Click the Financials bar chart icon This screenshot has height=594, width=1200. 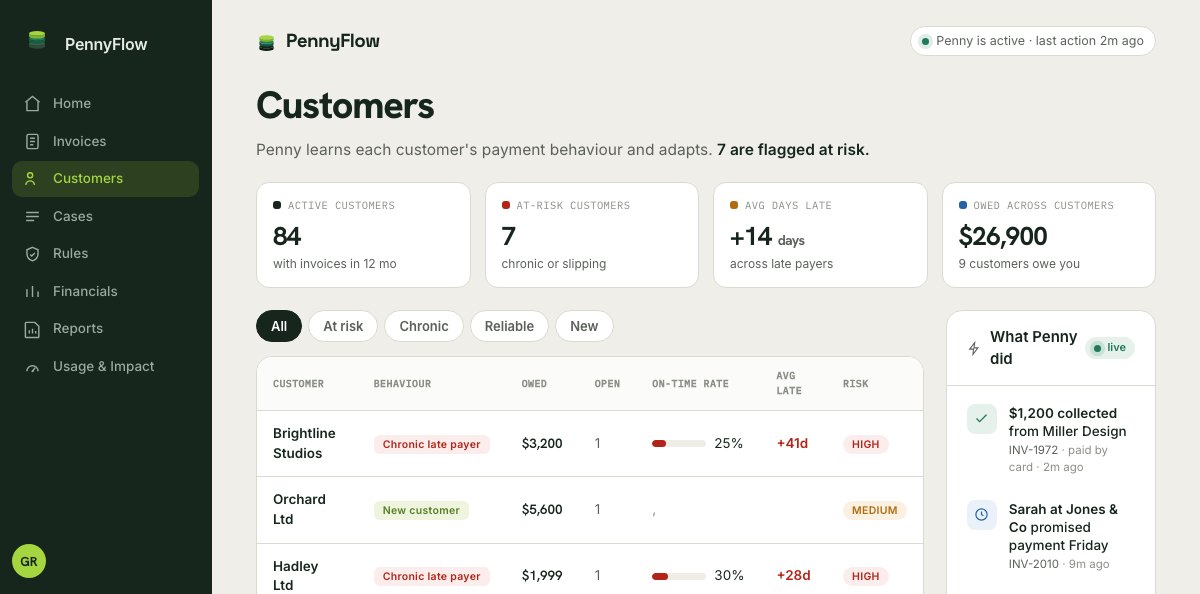pos(32,291)
